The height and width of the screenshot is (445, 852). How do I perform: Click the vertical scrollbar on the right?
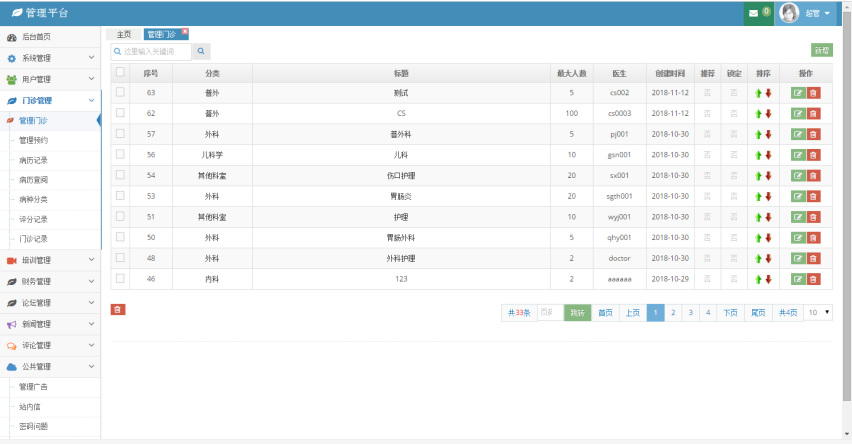tap(847, 206)
